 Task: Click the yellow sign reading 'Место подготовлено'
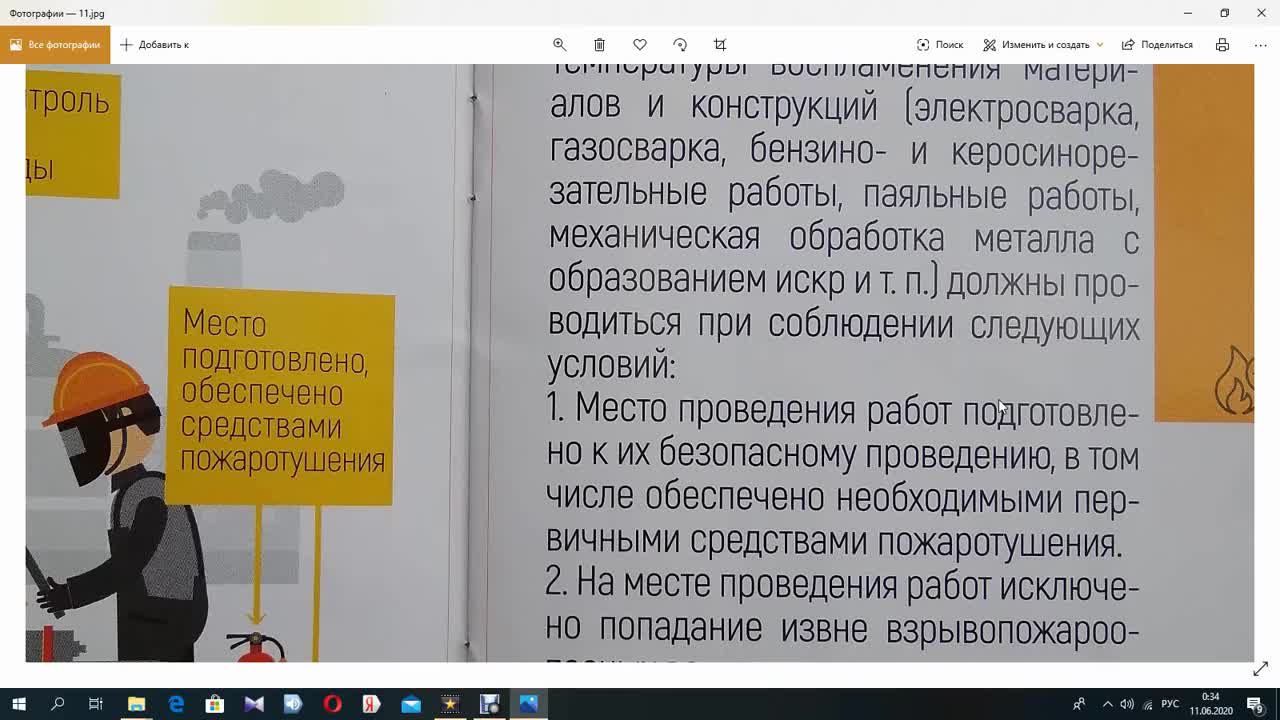[x=281, y=396]
